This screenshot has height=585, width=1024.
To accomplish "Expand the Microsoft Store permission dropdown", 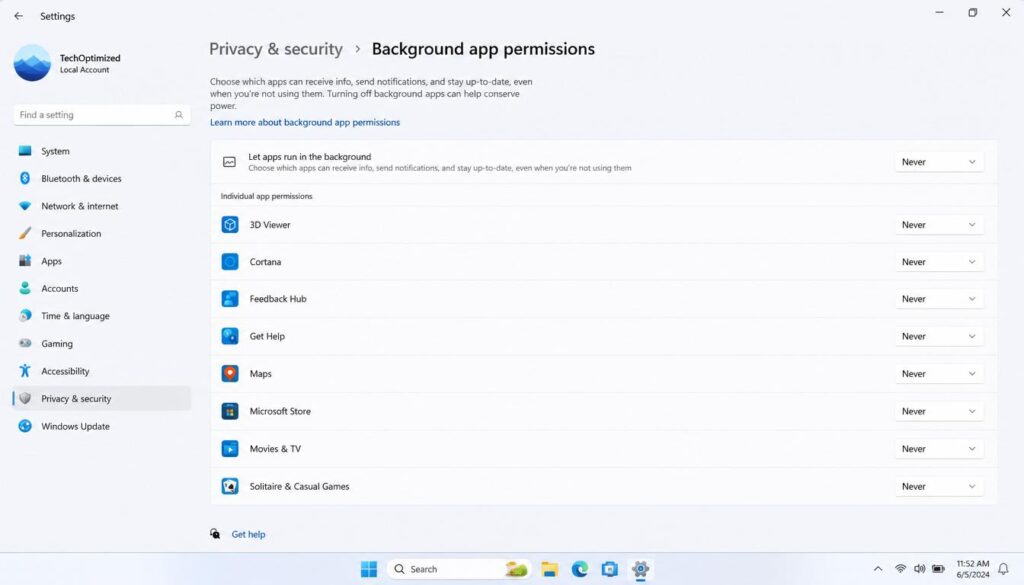I will (938, 411).
